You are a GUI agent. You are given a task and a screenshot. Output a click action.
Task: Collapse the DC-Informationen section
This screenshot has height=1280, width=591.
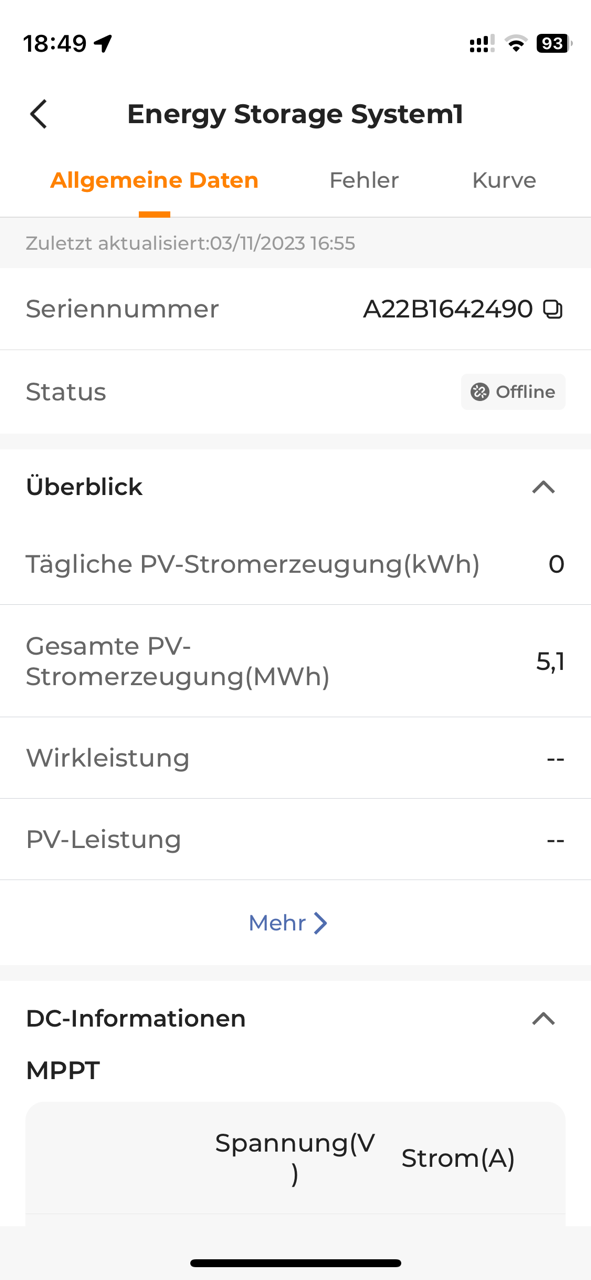coord(543,1019)
